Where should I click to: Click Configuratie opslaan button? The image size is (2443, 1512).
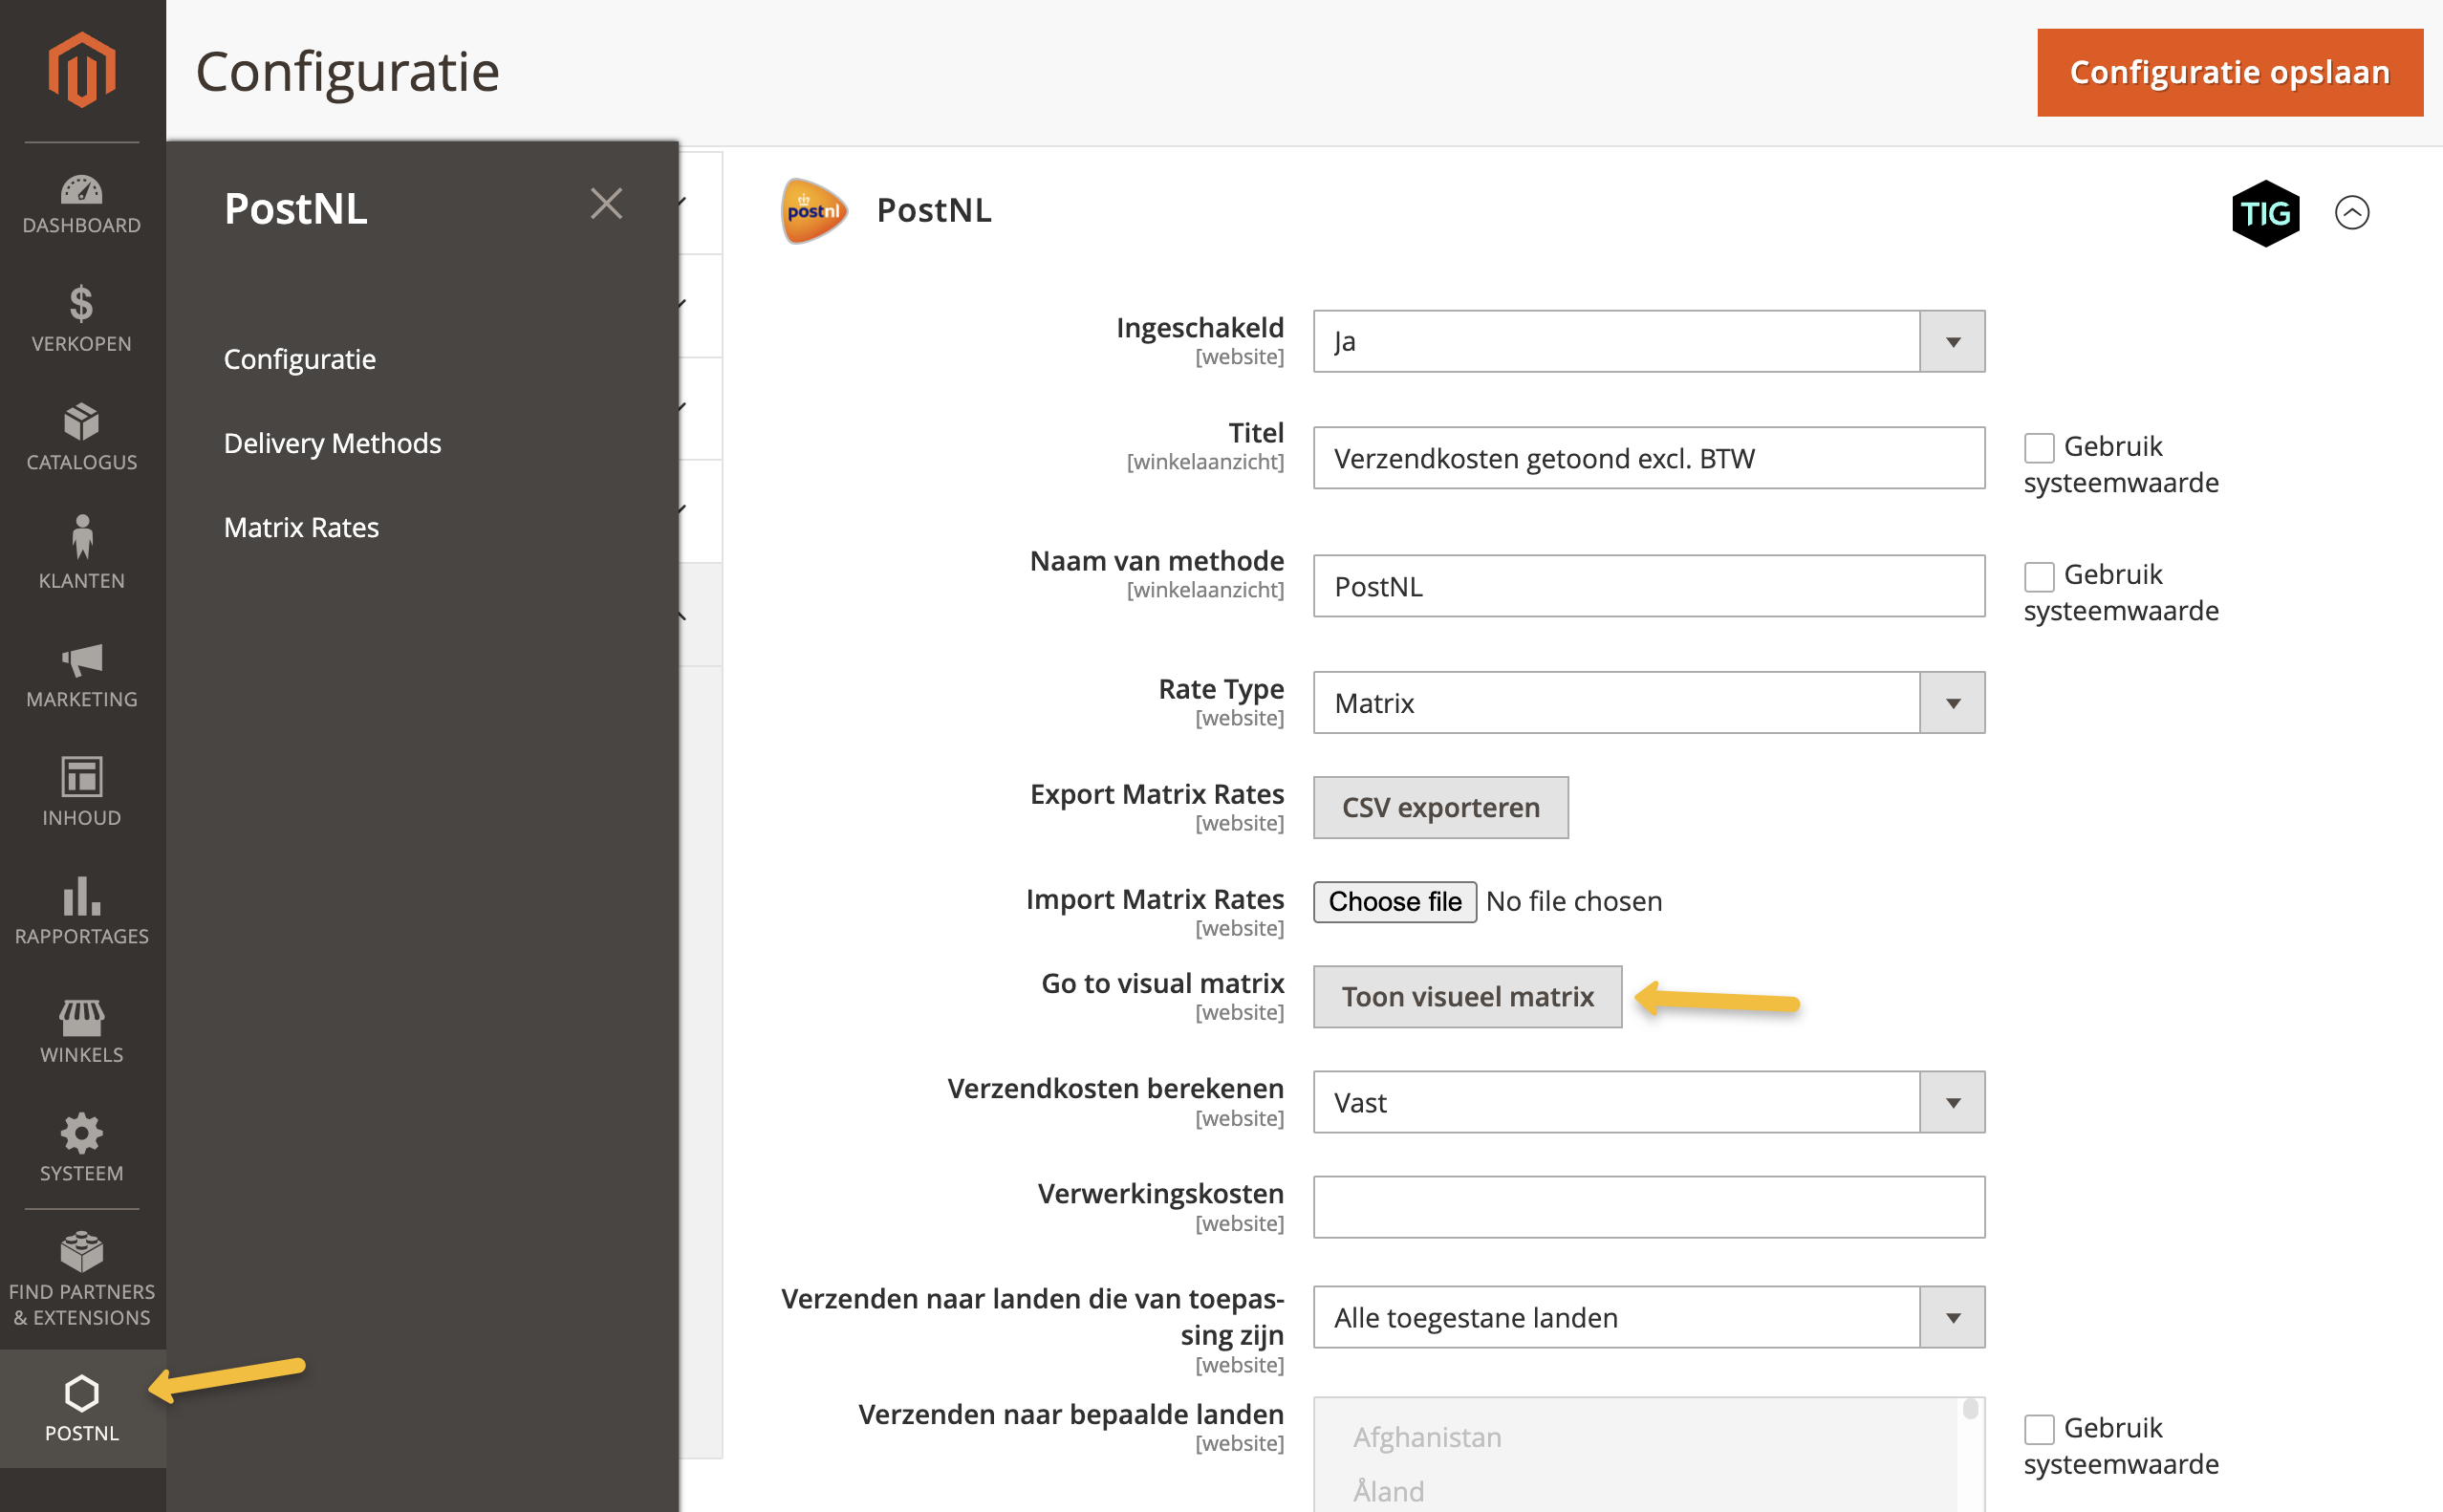click(2230, 72)
